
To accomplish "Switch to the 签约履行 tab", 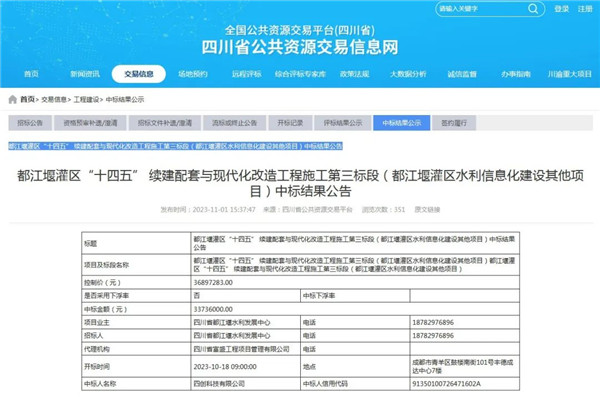I will pos(454,123).
